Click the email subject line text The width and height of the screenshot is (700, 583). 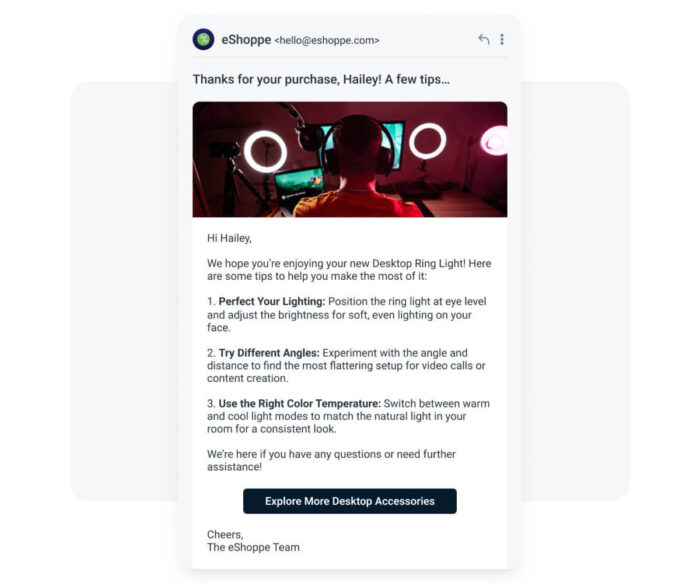(321, 79)
